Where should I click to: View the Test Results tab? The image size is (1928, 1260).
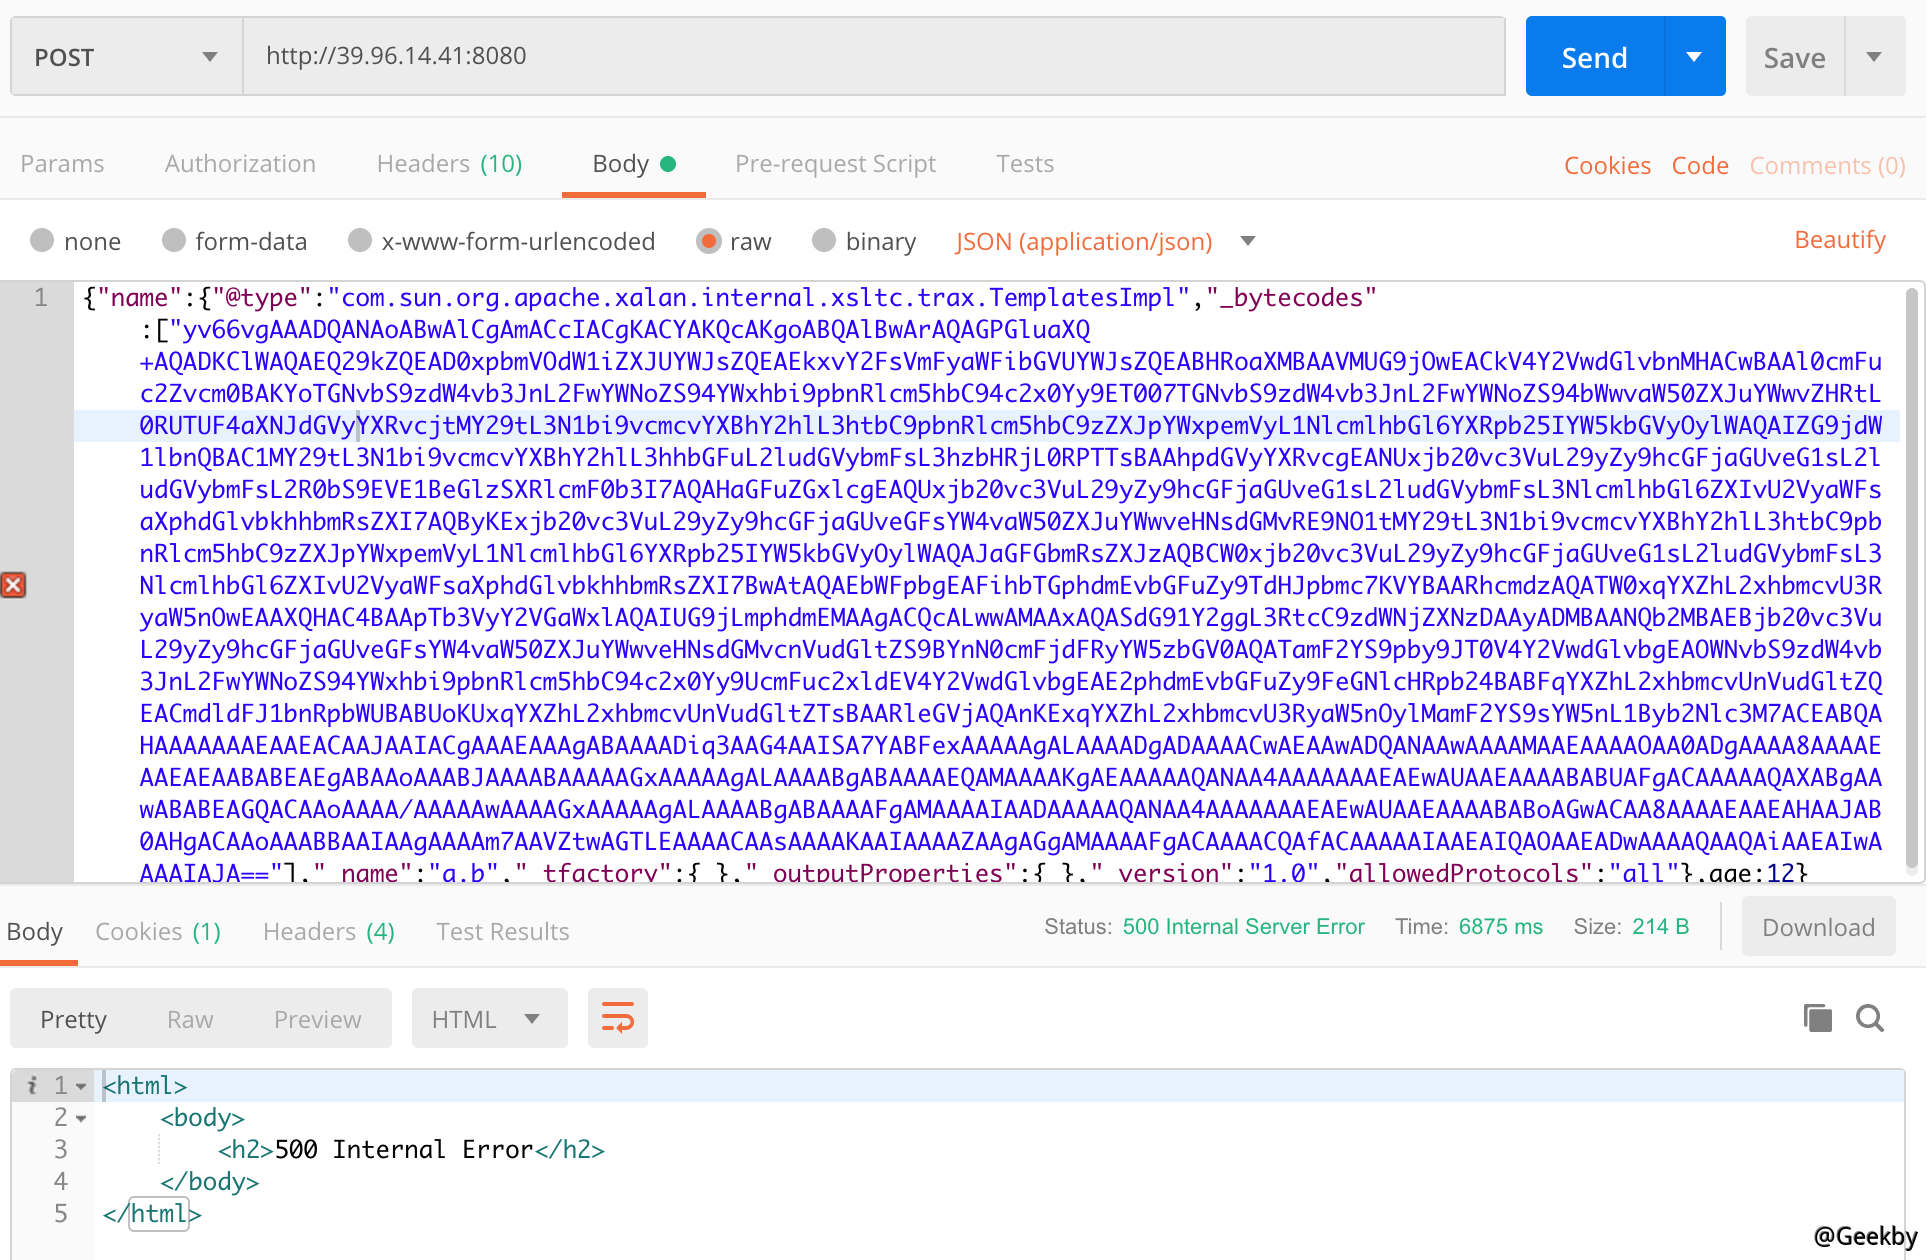click(x=502, y=931)
